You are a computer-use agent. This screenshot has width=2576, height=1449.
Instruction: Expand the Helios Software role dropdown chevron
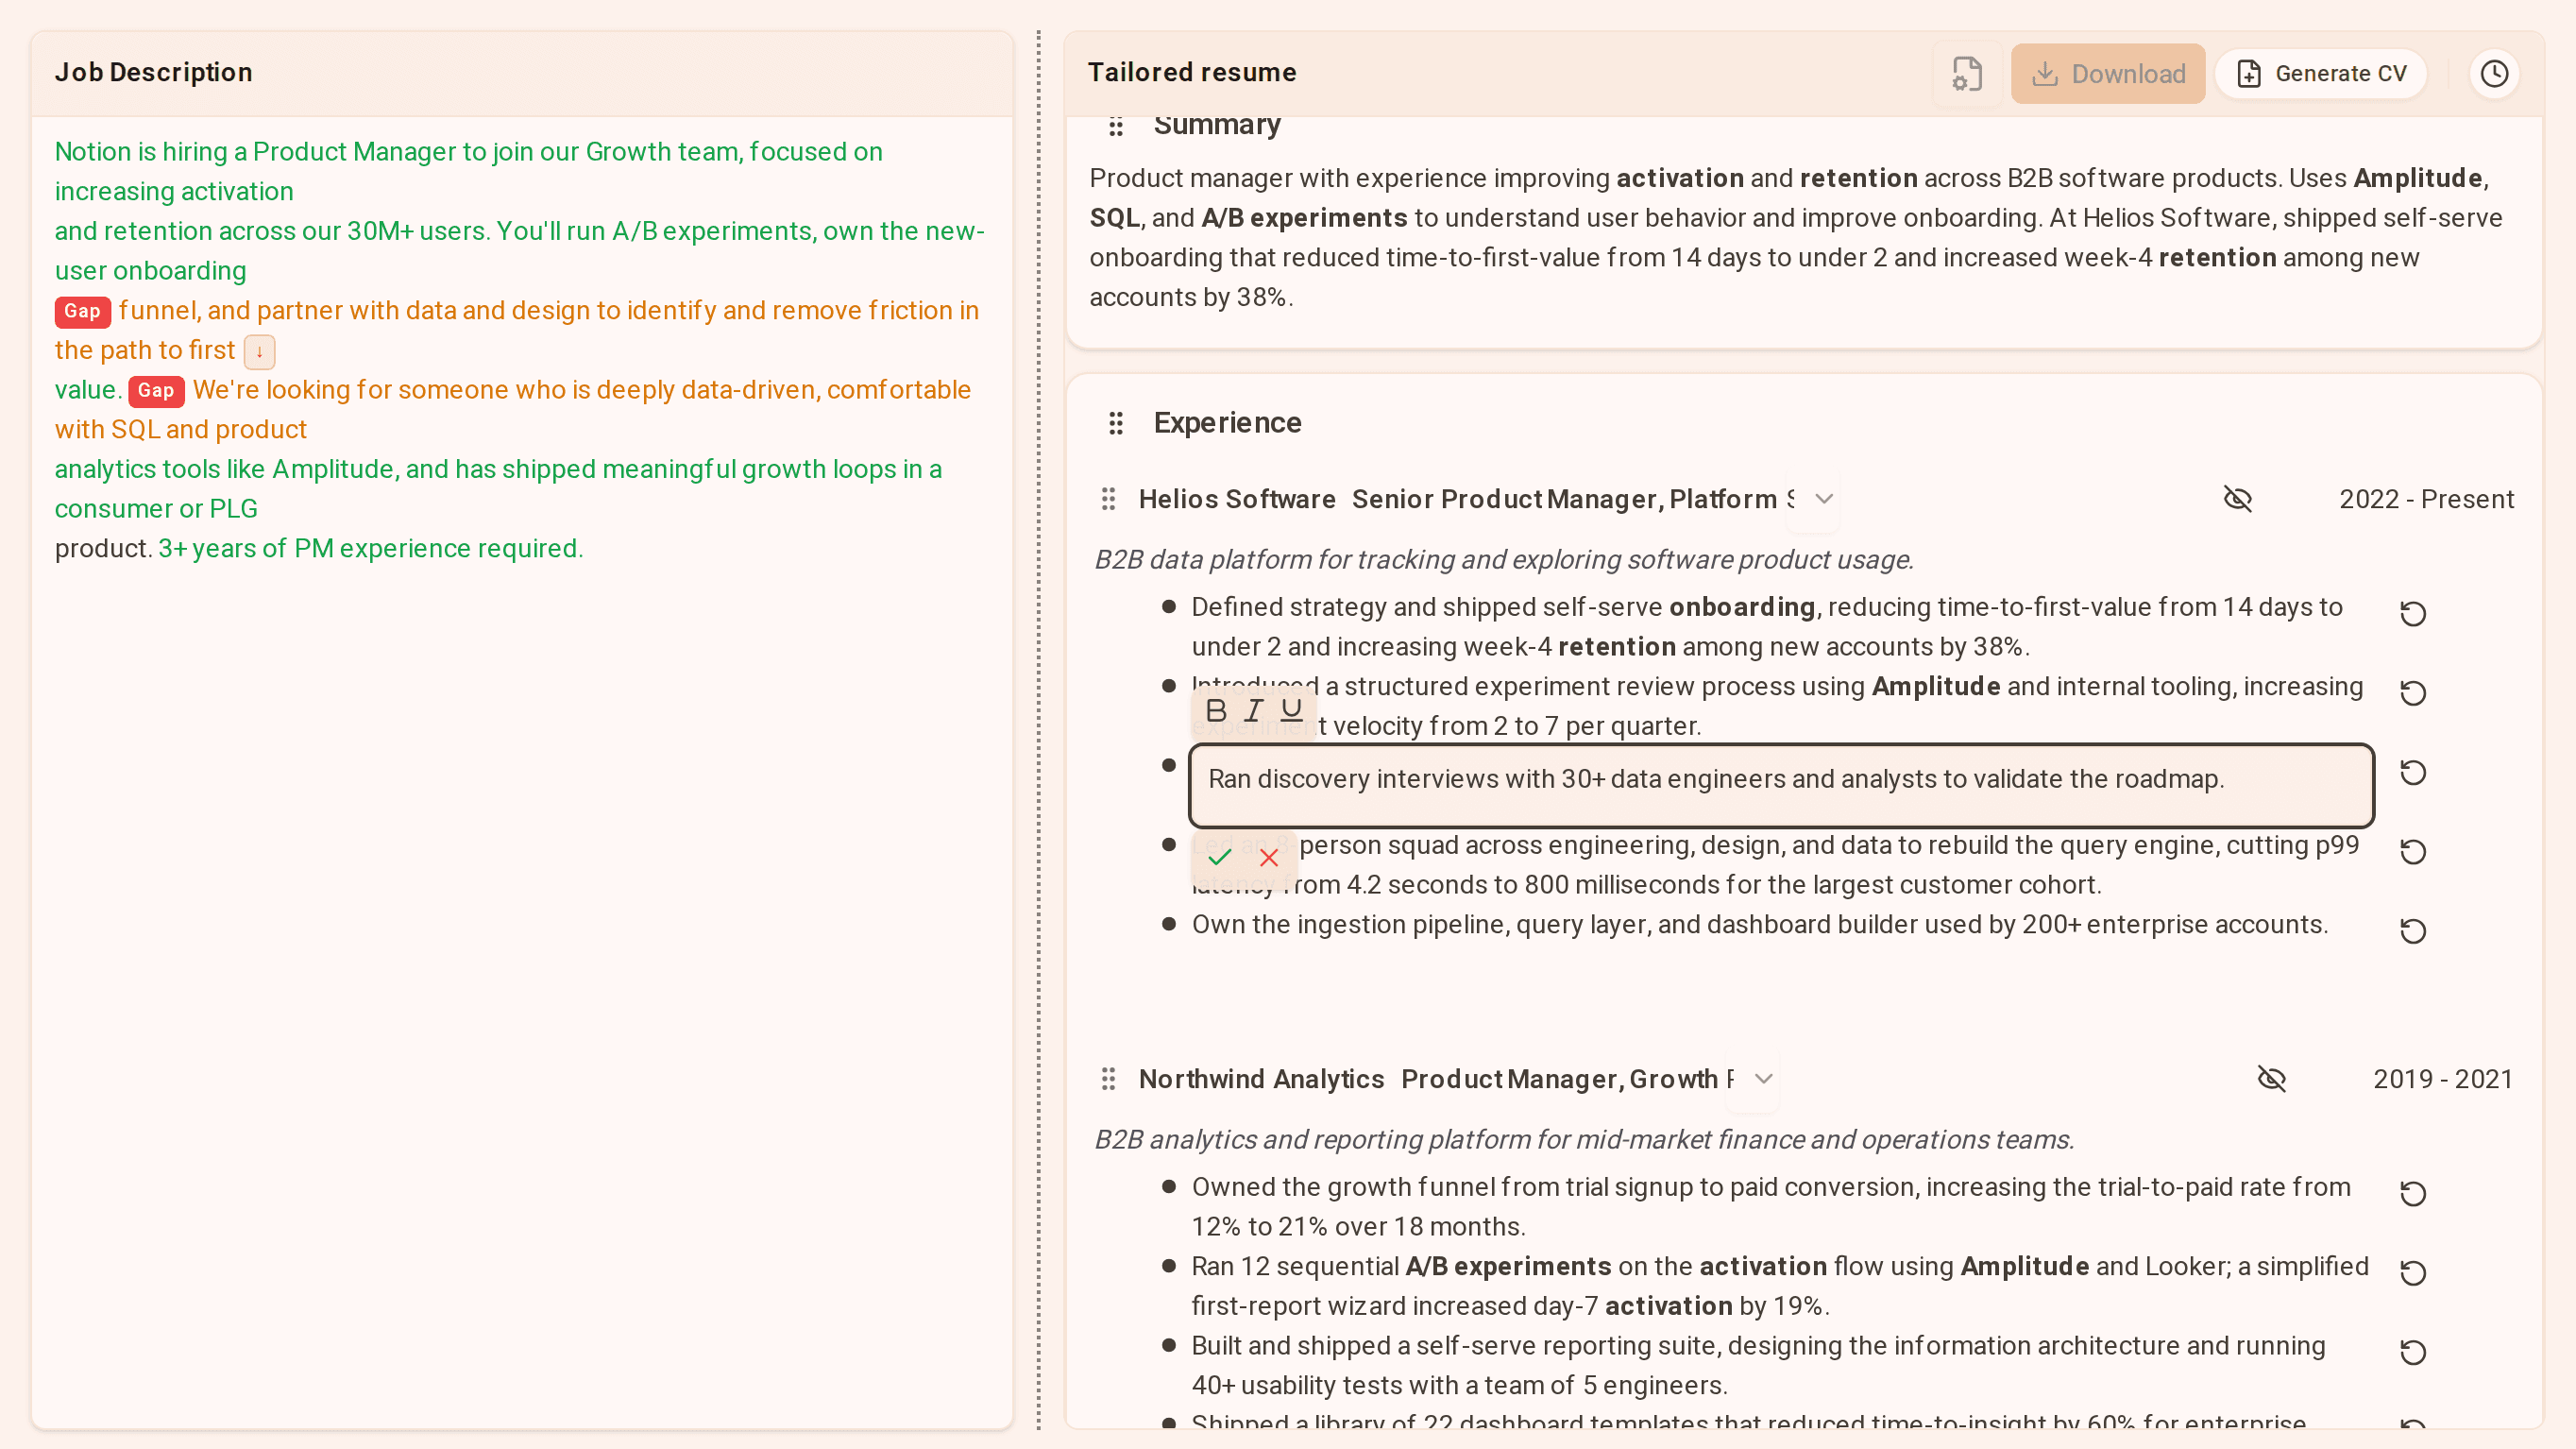click(x=1824, y=499)
